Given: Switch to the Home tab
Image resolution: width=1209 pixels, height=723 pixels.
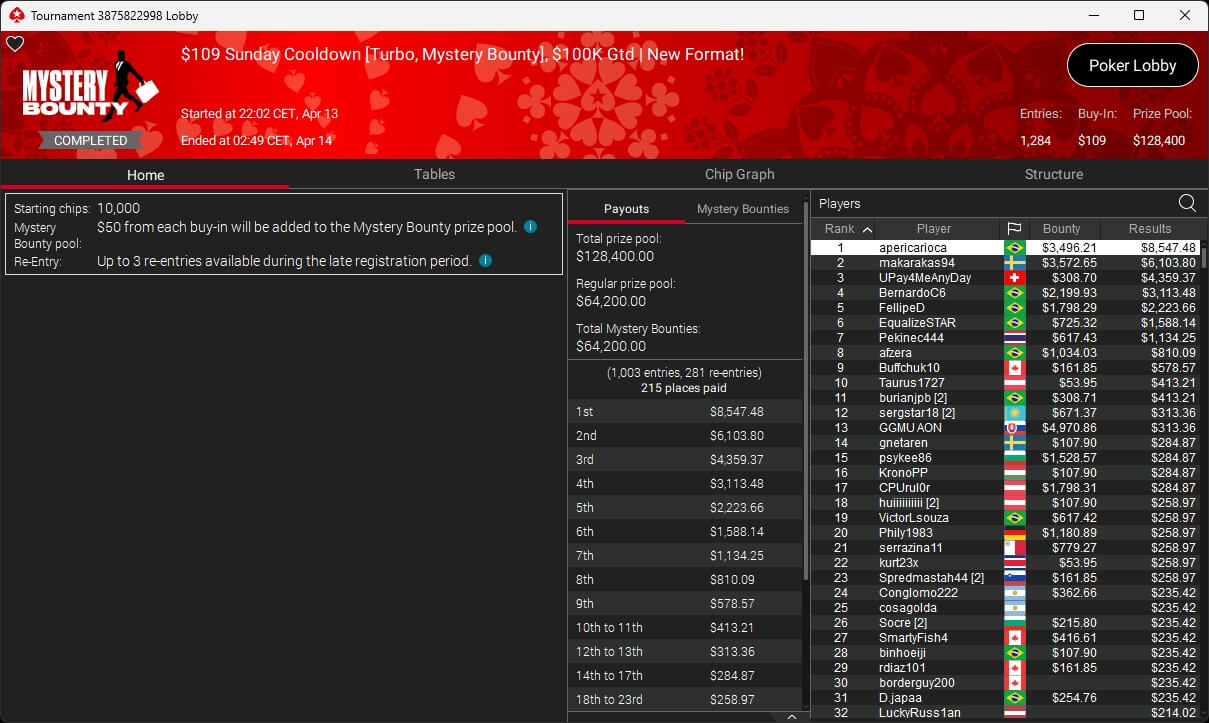Looking at the screenshot, I should pos(145,175).
